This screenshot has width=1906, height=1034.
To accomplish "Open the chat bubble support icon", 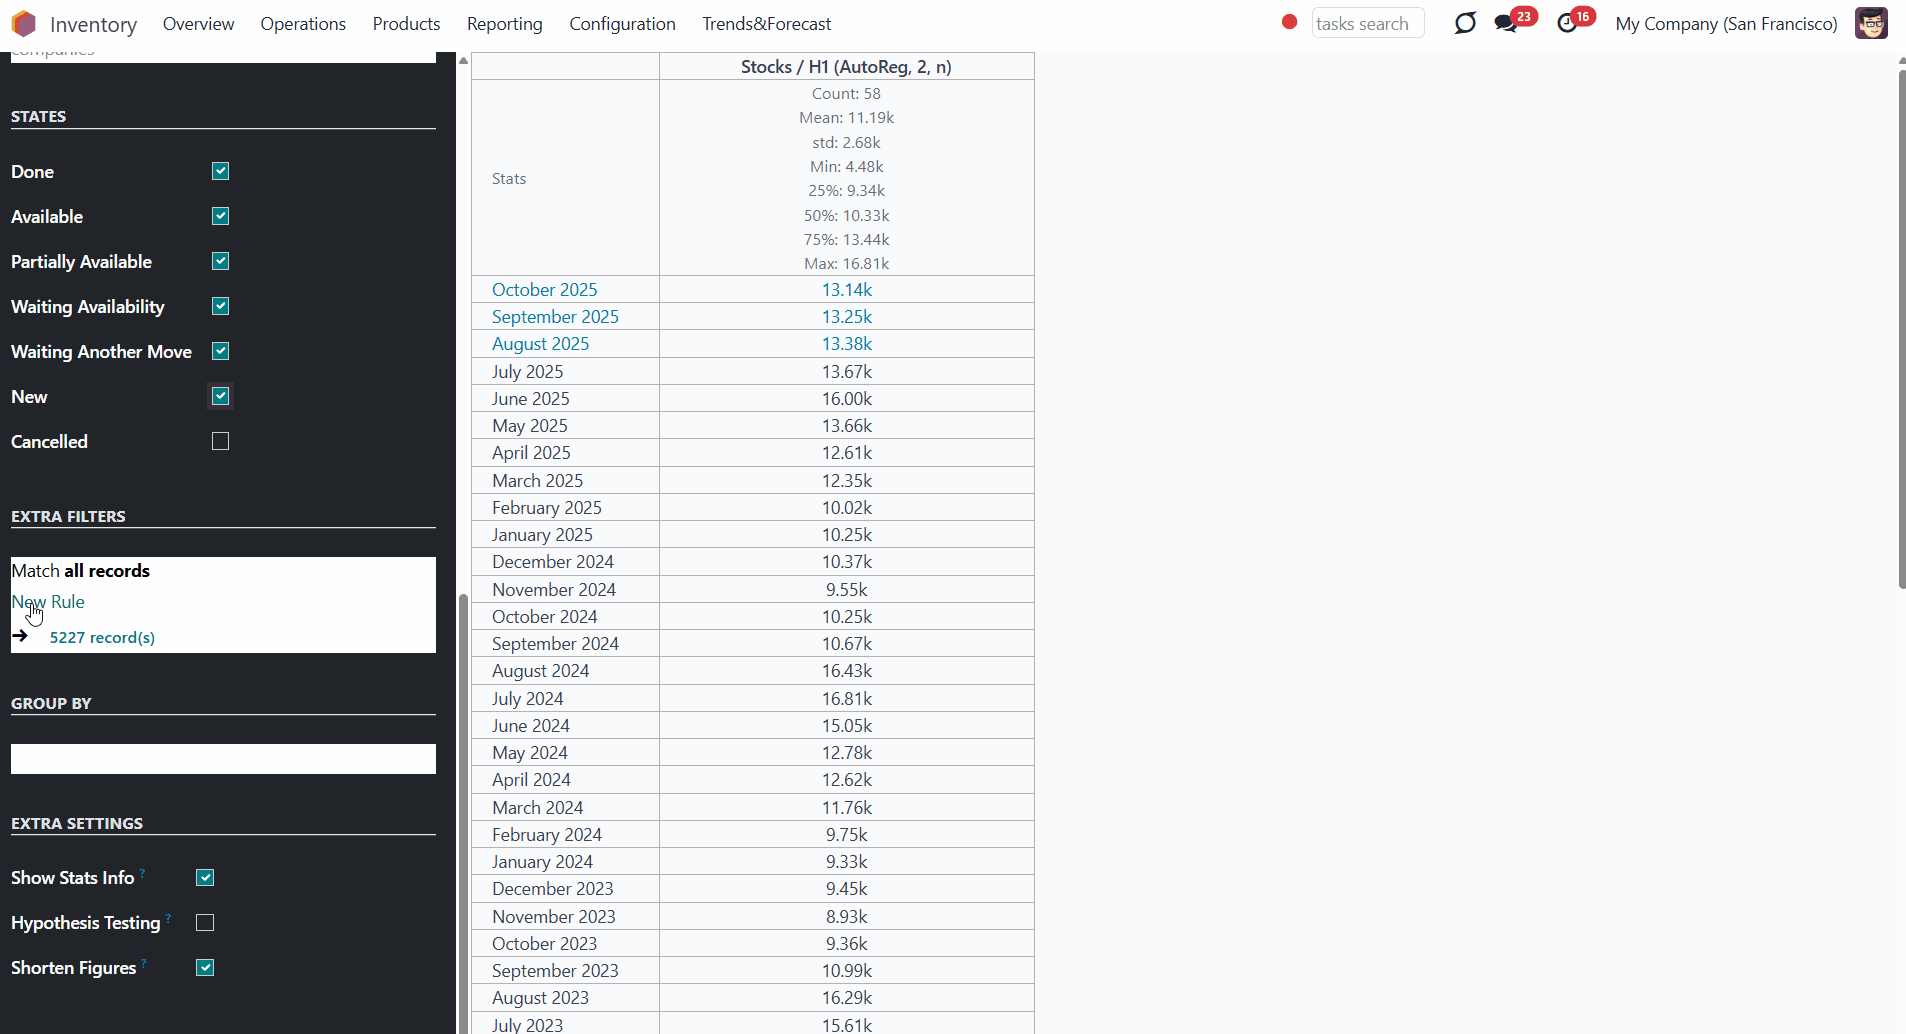I will [x=1465, y=23].
